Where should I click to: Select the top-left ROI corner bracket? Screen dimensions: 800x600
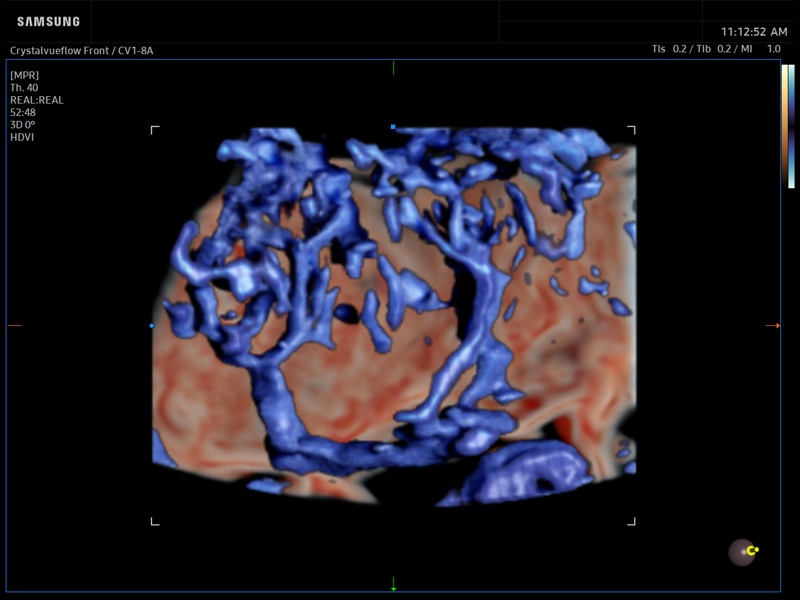154,128
